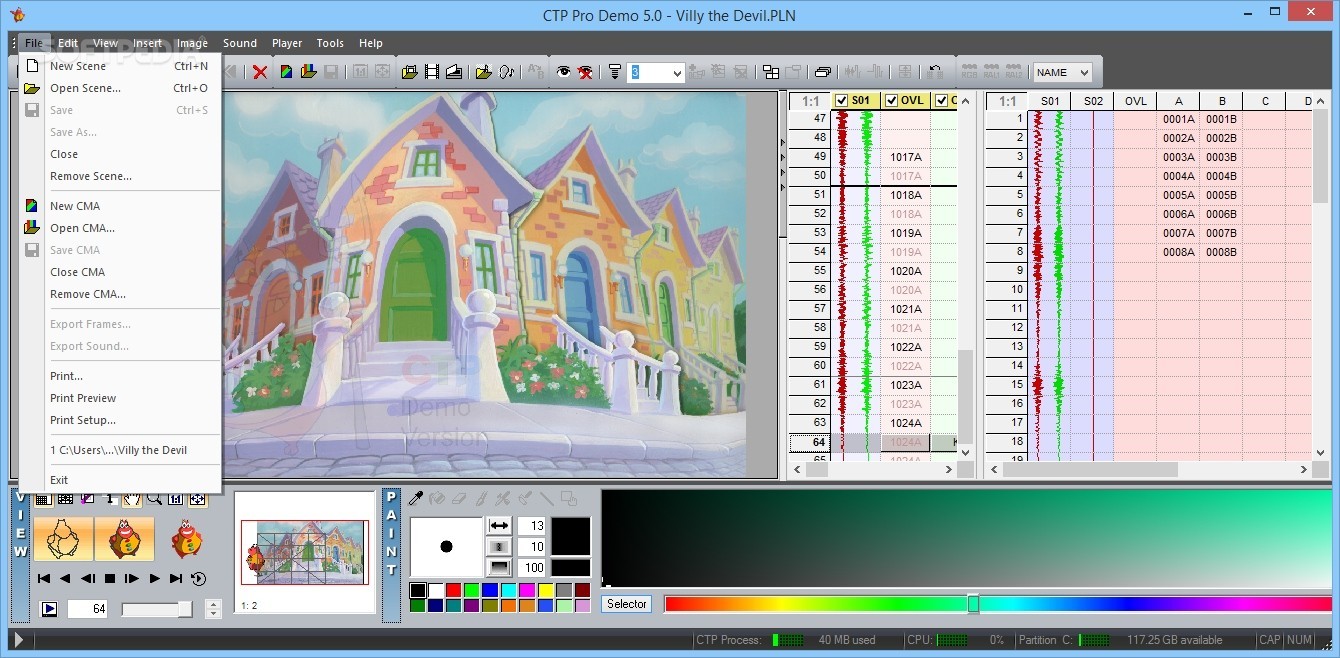
Task: Toggle the OVL column checkbox
Action: click(x=891, y=100)
